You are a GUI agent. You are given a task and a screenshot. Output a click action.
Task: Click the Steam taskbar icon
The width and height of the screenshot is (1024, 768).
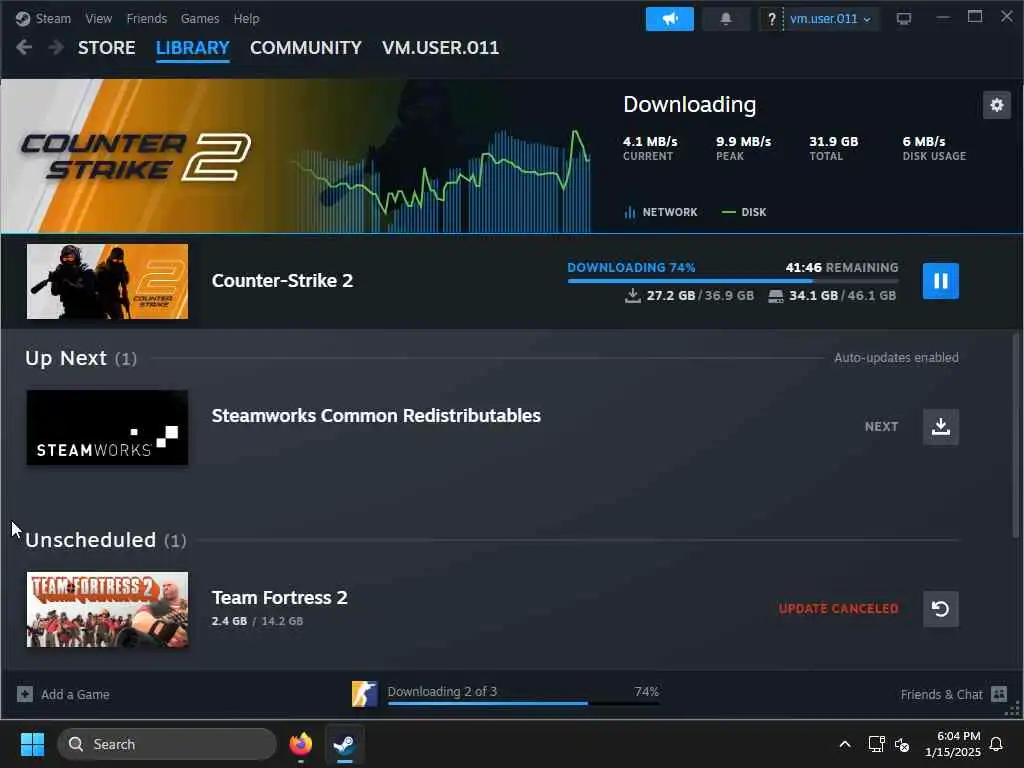344,744
